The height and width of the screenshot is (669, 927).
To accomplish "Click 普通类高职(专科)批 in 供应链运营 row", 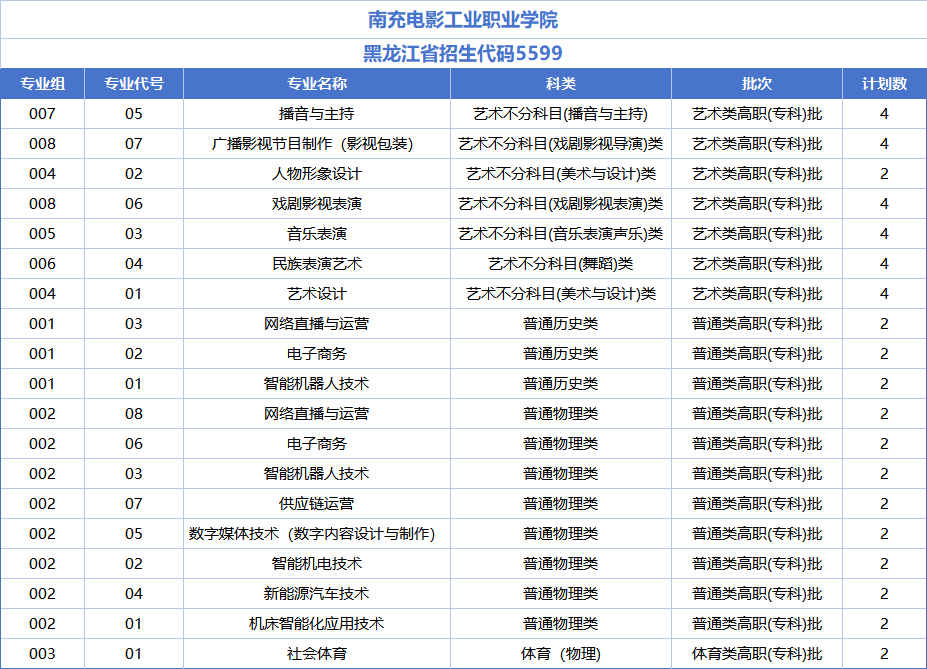I will (757, 504).
